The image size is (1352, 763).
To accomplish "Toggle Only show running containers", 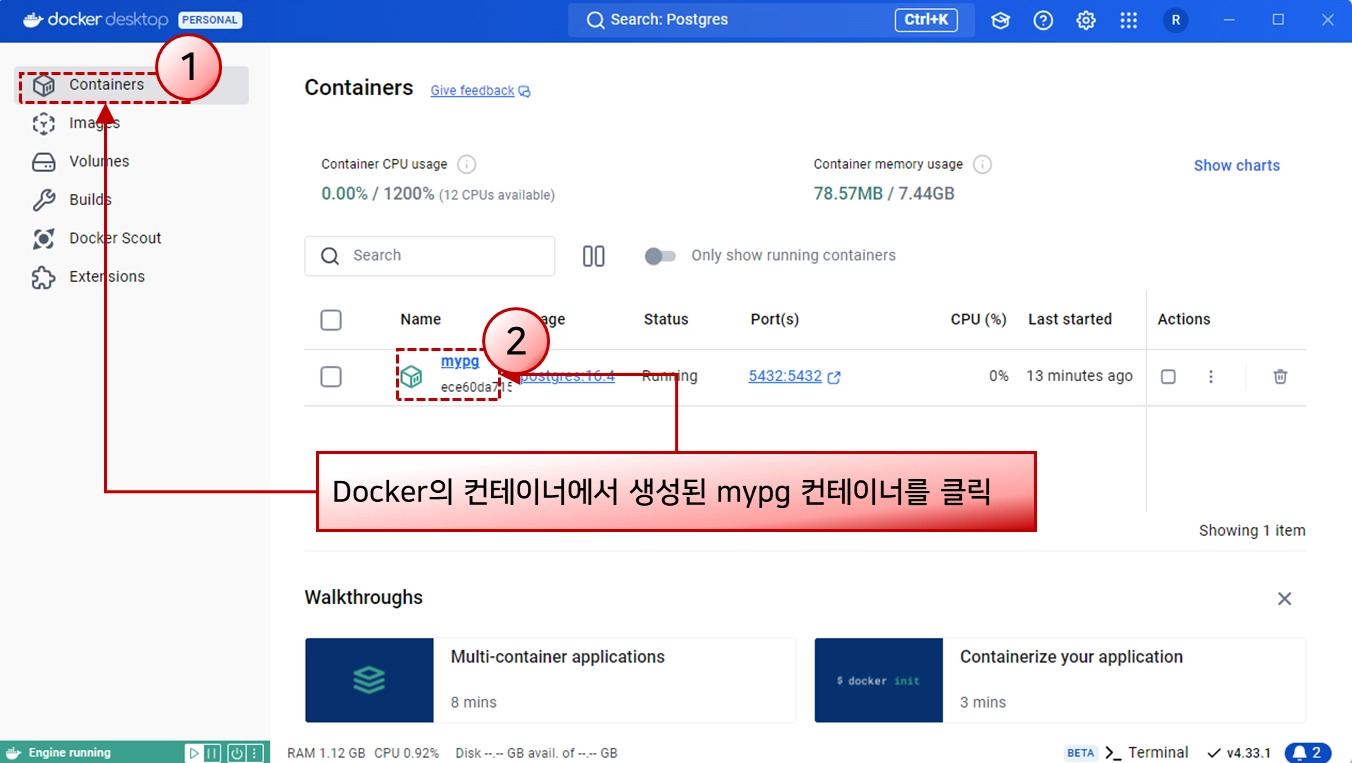I will (x=660, y=256).
